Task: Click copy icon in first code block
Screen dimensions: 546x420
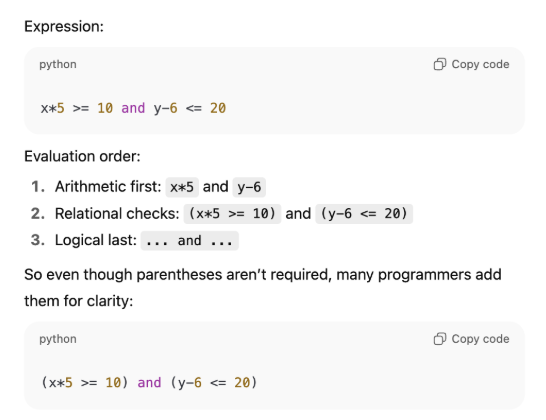Action: click(x=440, y=64)
